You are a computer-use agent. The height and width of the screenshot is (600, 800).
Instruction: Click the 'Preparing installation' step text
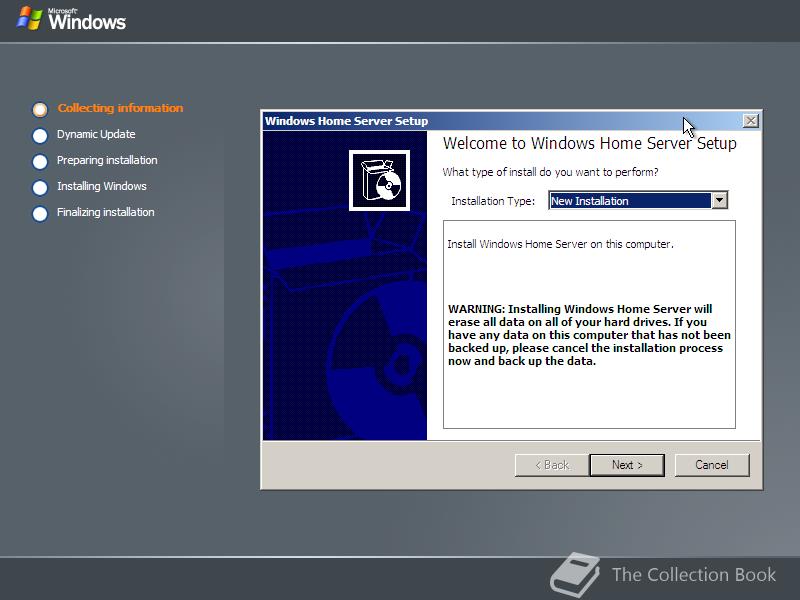[107, 160]
